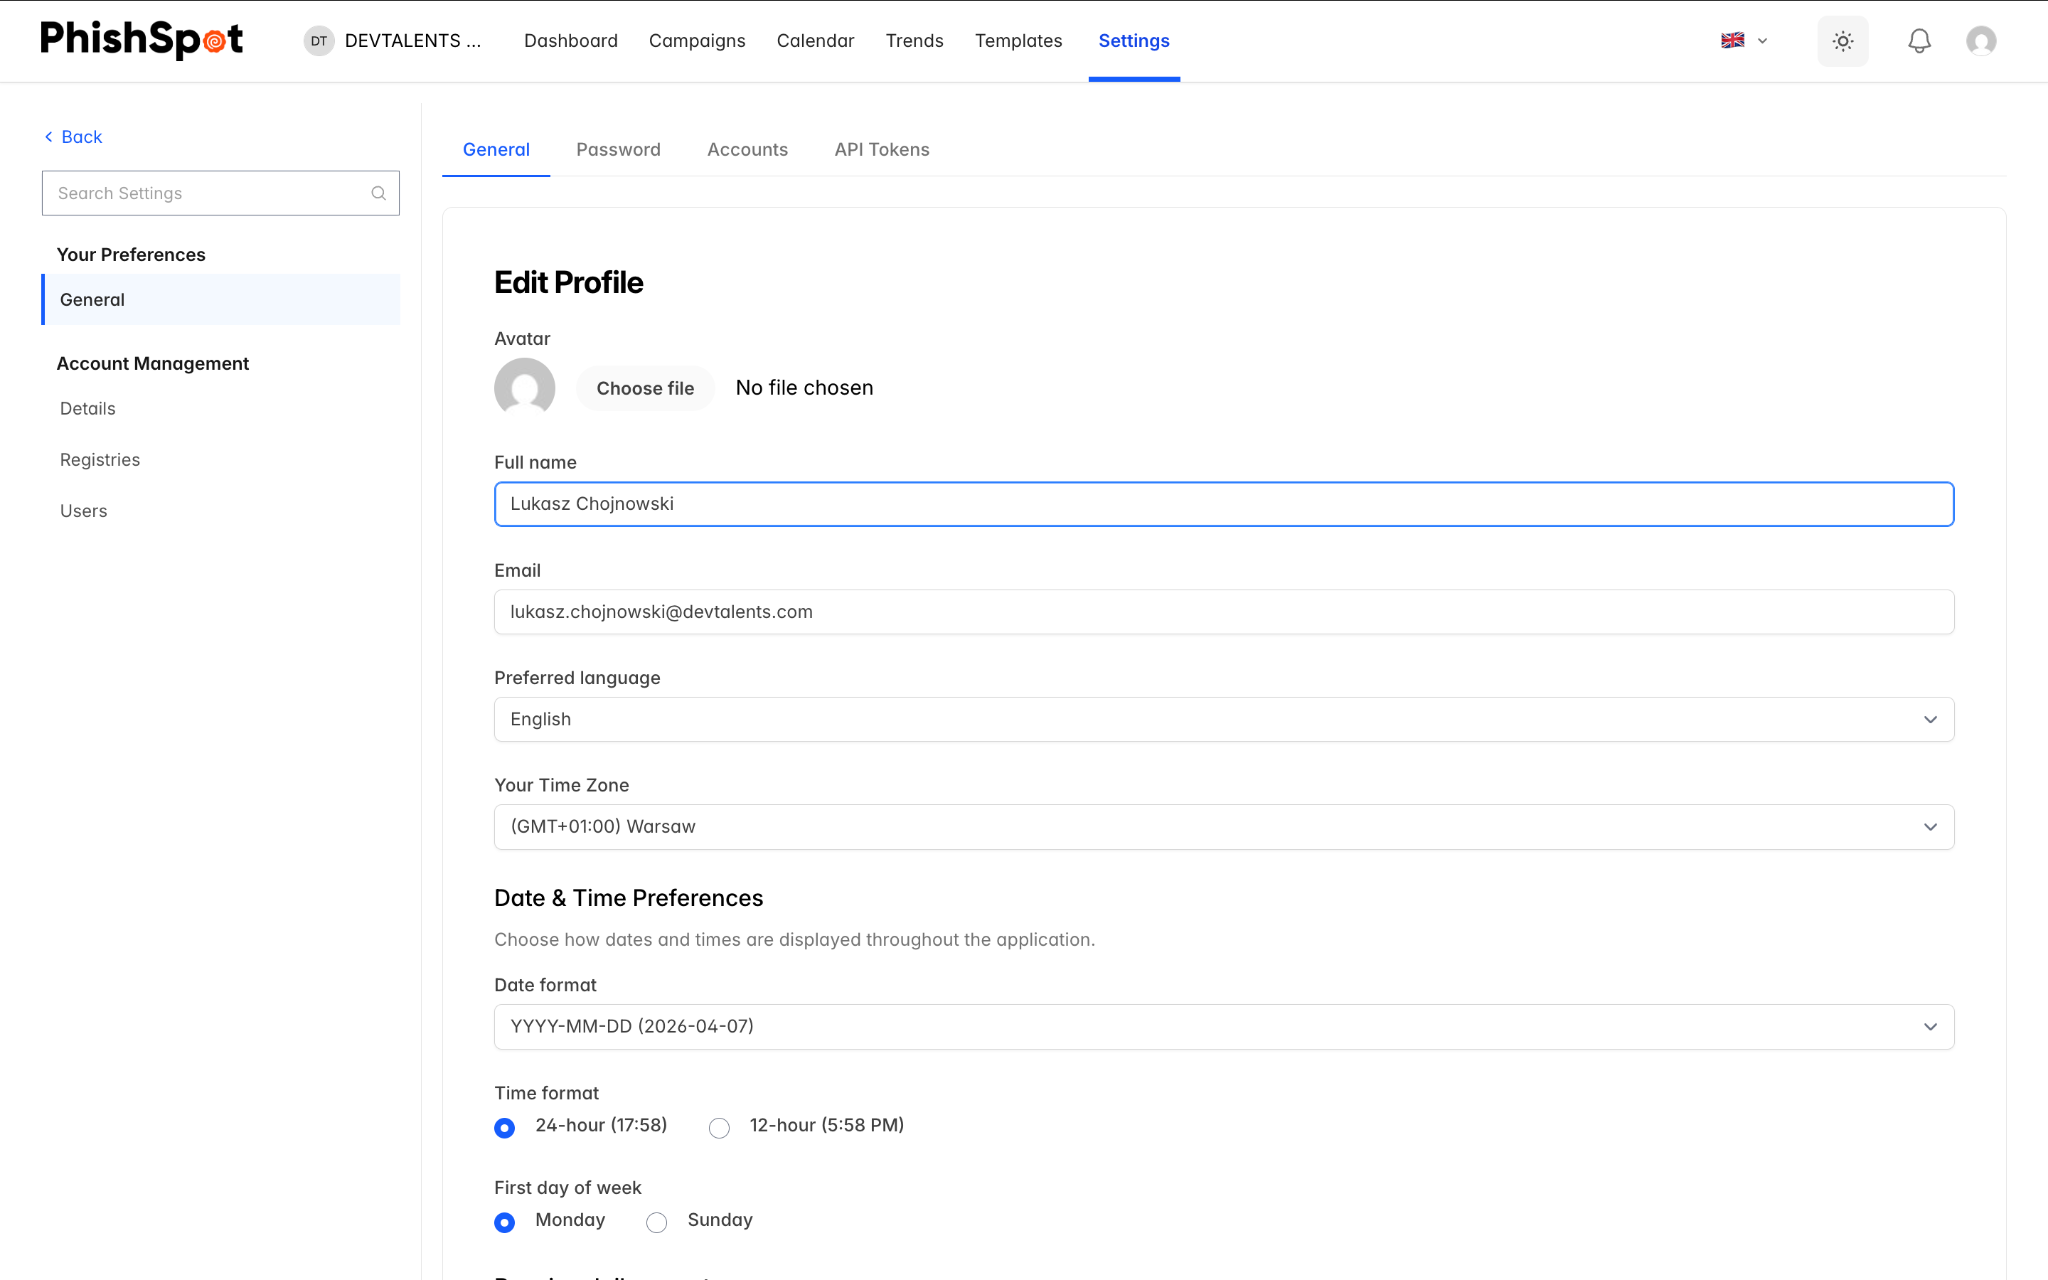Switch to the Accounts tab
The width and height of the screenshot is (2048, 1280).
(747, 150)
